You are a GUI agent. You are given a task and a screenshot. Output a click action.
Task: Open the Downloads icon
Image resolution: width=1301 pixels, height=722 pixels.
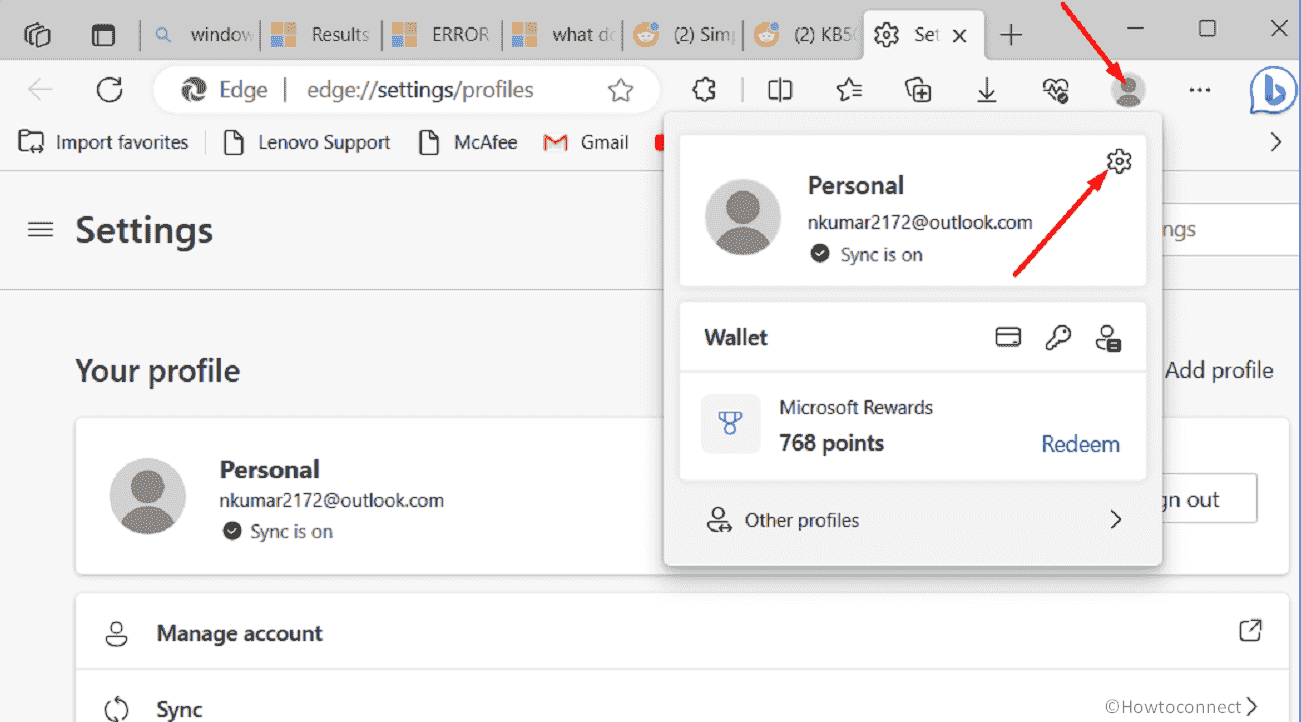(987, 91)
